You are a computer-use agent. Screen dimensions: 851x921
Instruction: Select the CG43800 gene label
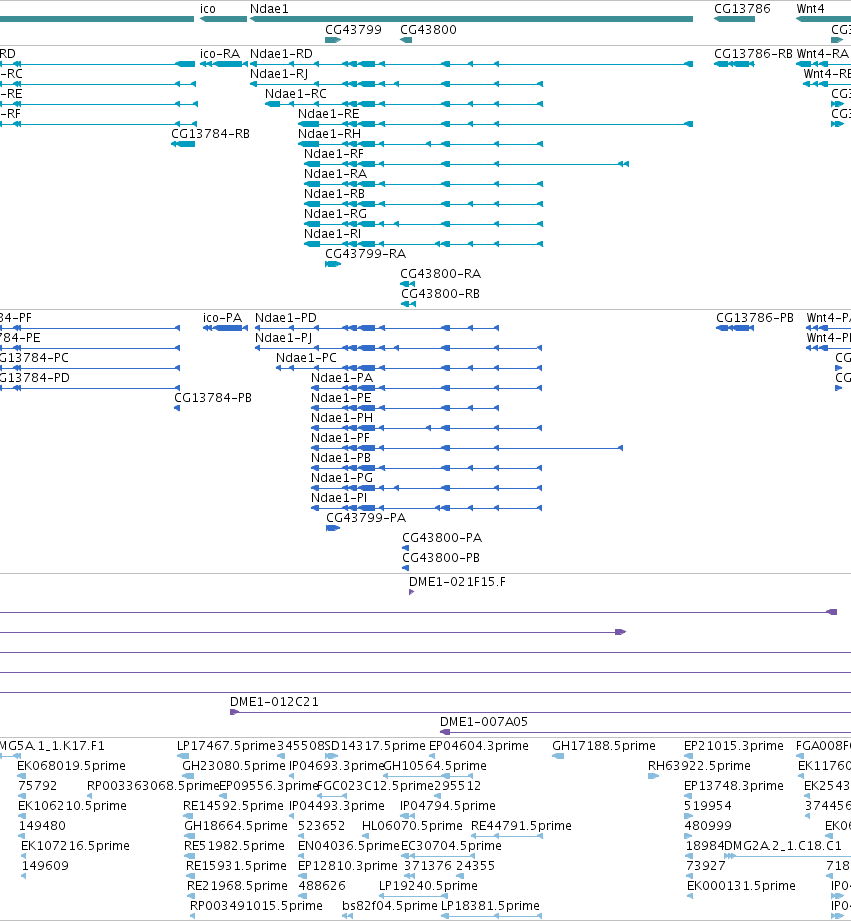point(428,29)
